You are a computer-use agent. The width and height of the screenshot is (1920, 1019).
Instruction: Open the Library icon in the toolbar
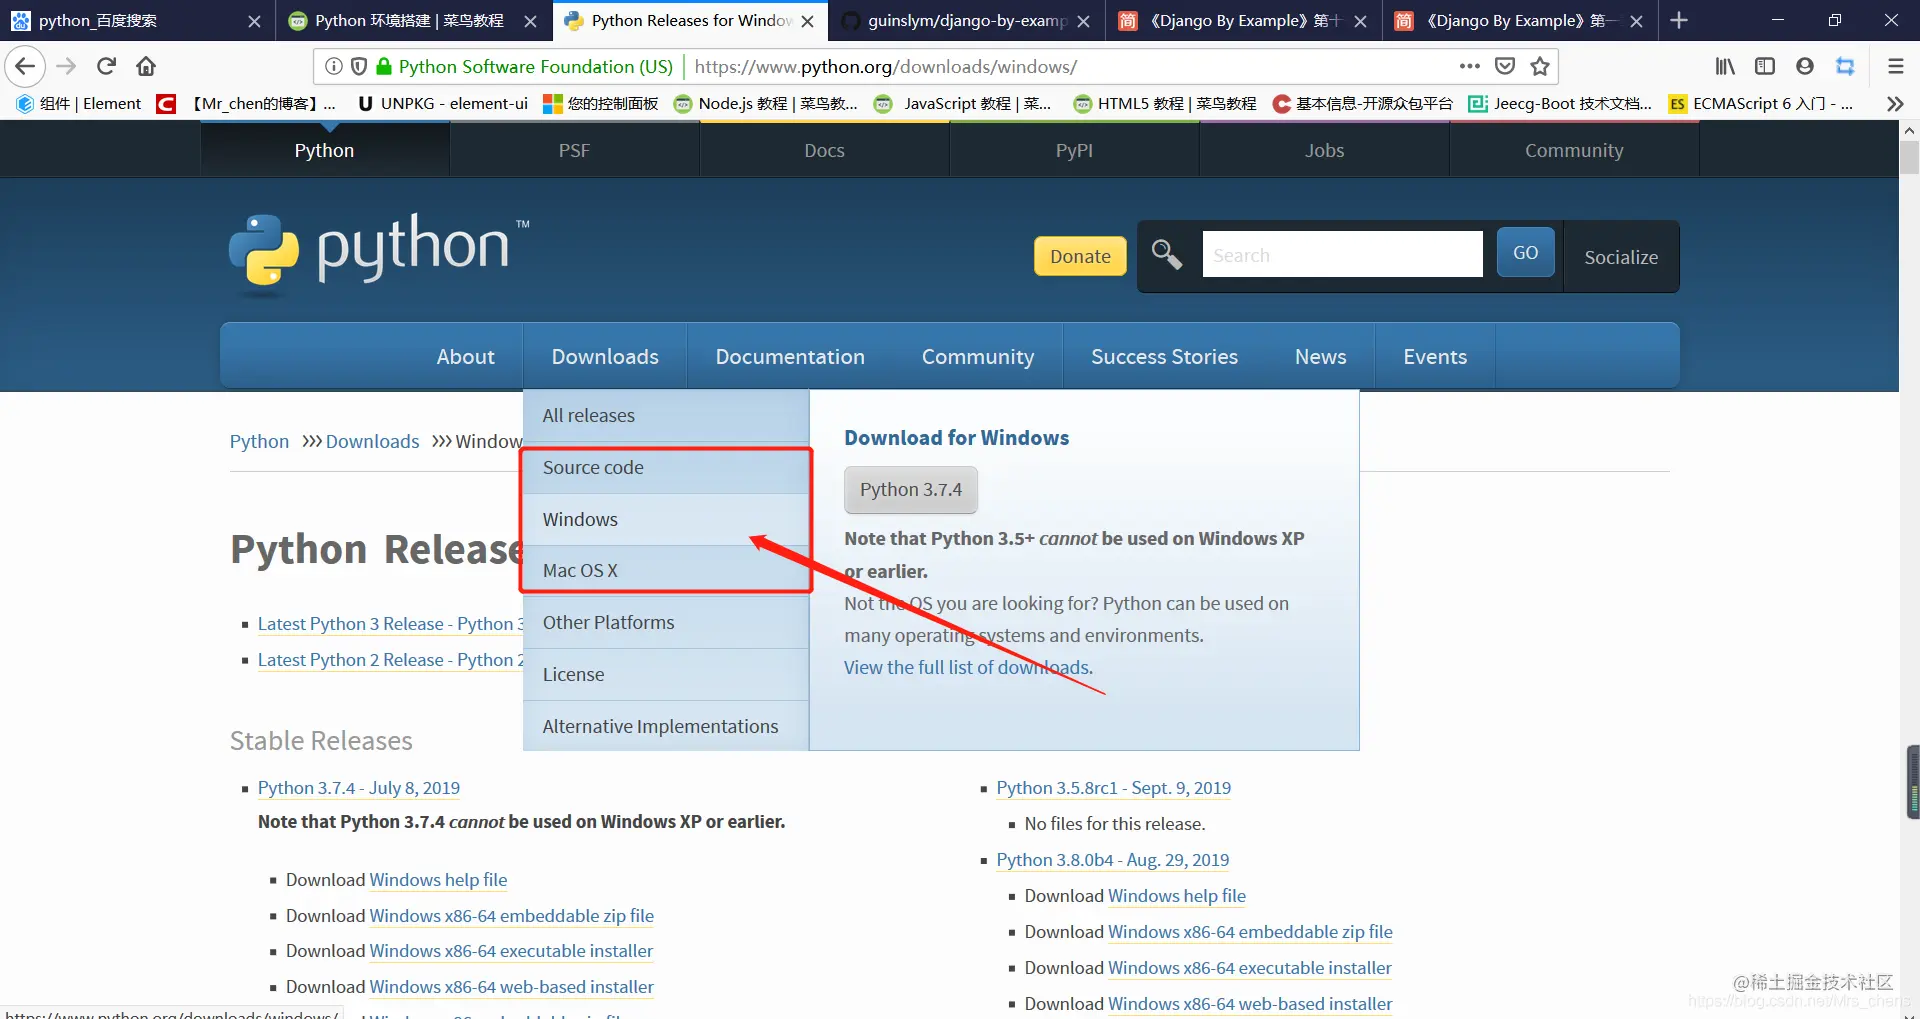[x=1725, y=67]
